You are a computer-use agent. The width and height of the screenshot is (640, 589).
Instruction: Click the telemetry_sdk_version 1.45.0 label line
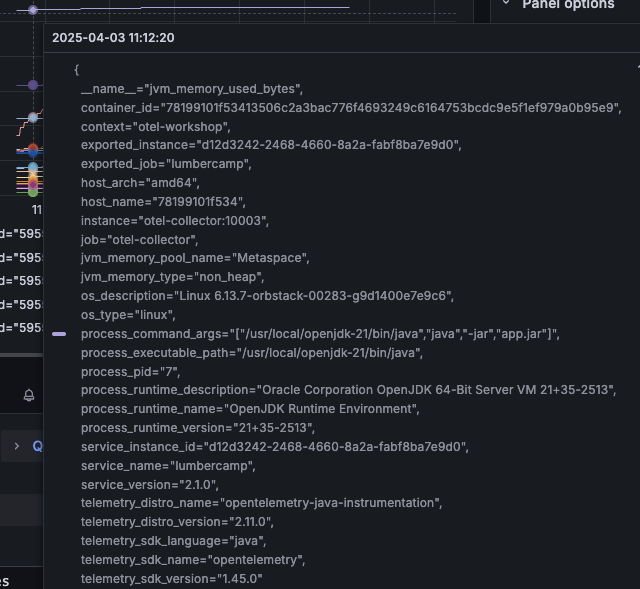171,578
